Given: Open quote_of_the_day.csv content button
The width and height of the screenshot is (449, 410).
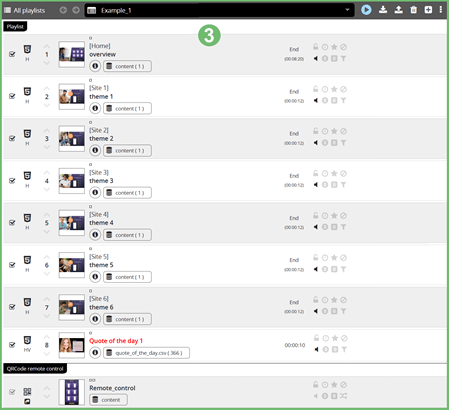Looking at the screenshot, I should point(146,353).
